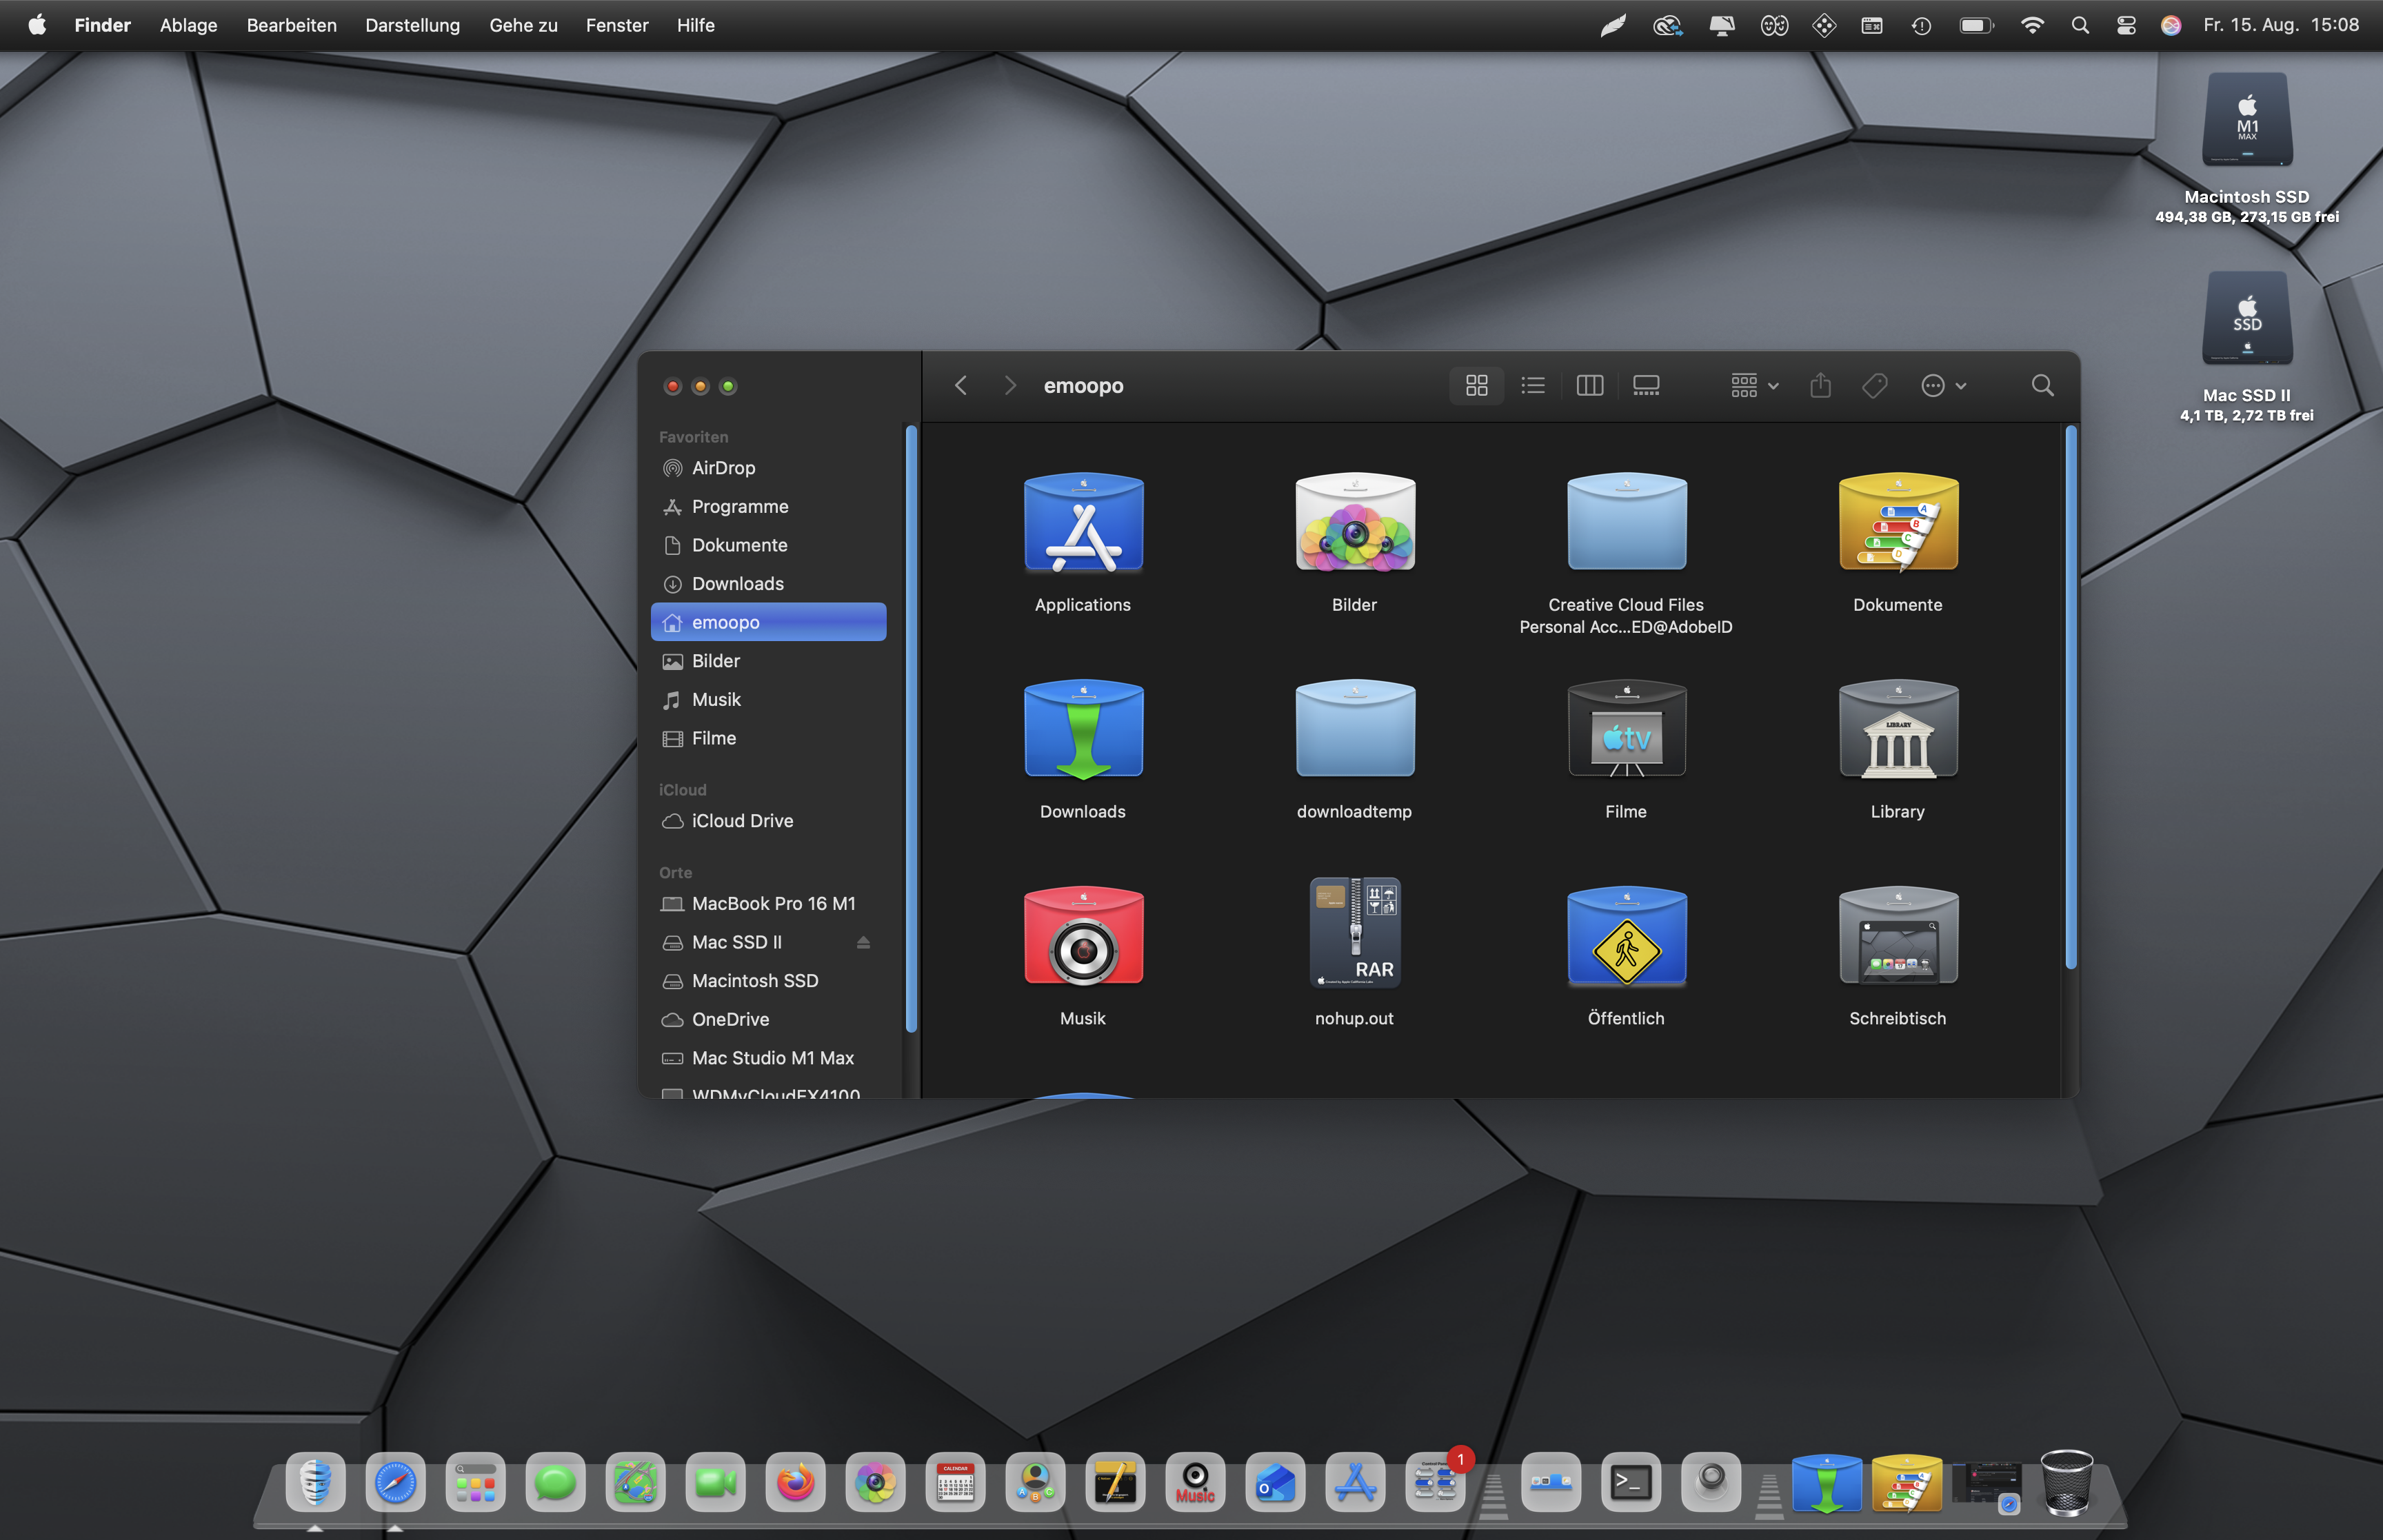Click the Finder file area scrollbar

click(x=2070, y=697)
